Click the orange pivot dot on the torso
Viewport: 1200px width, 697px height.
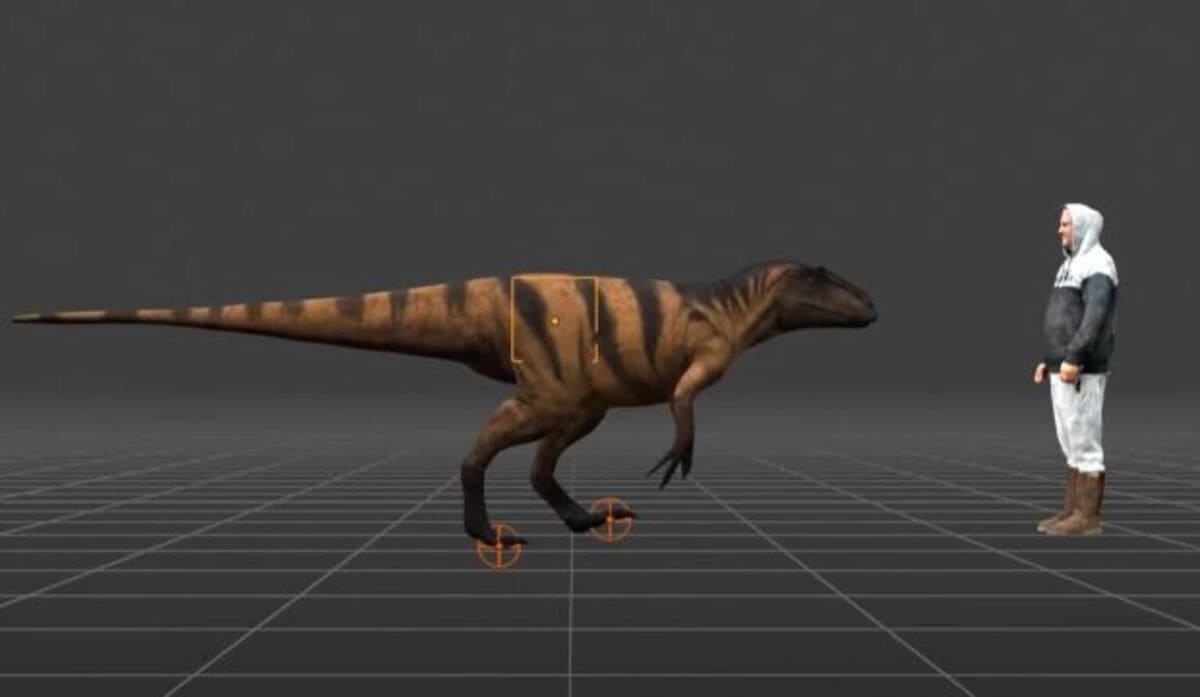coord(553,319)
